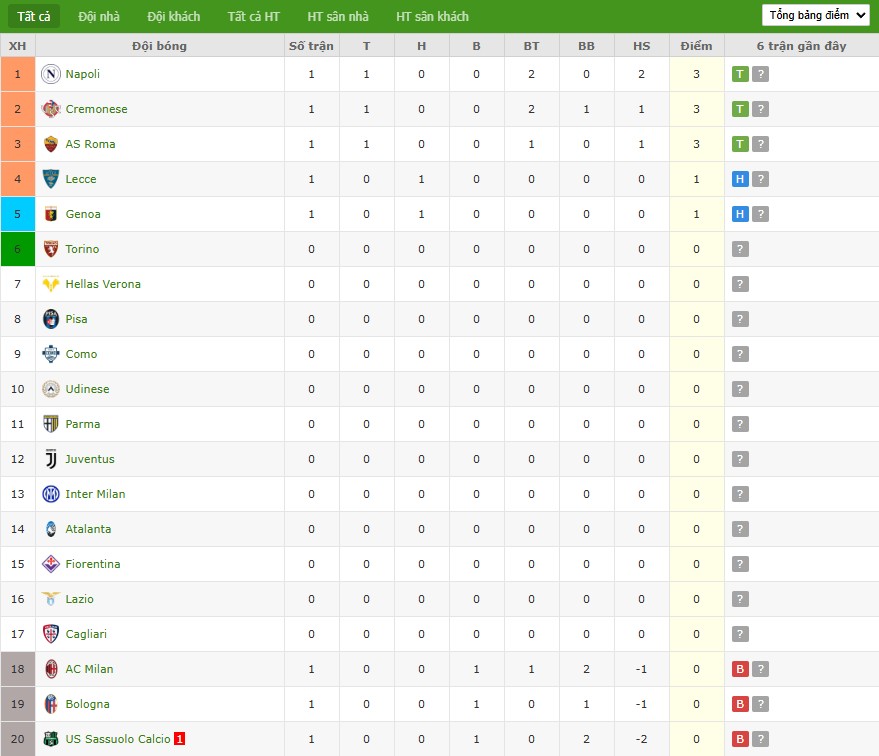The width and height of the screenshot is (879, 756).
Task: Open the "Tổng bảng điểm" dropdown
Action: (x=816, y=15)
